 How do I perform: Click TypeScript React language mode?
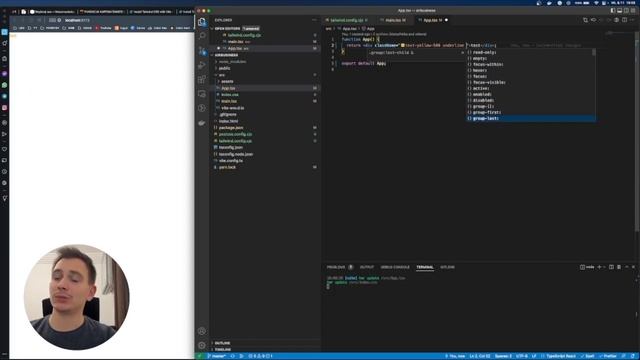pyautogui.click(x=561, y=356)
